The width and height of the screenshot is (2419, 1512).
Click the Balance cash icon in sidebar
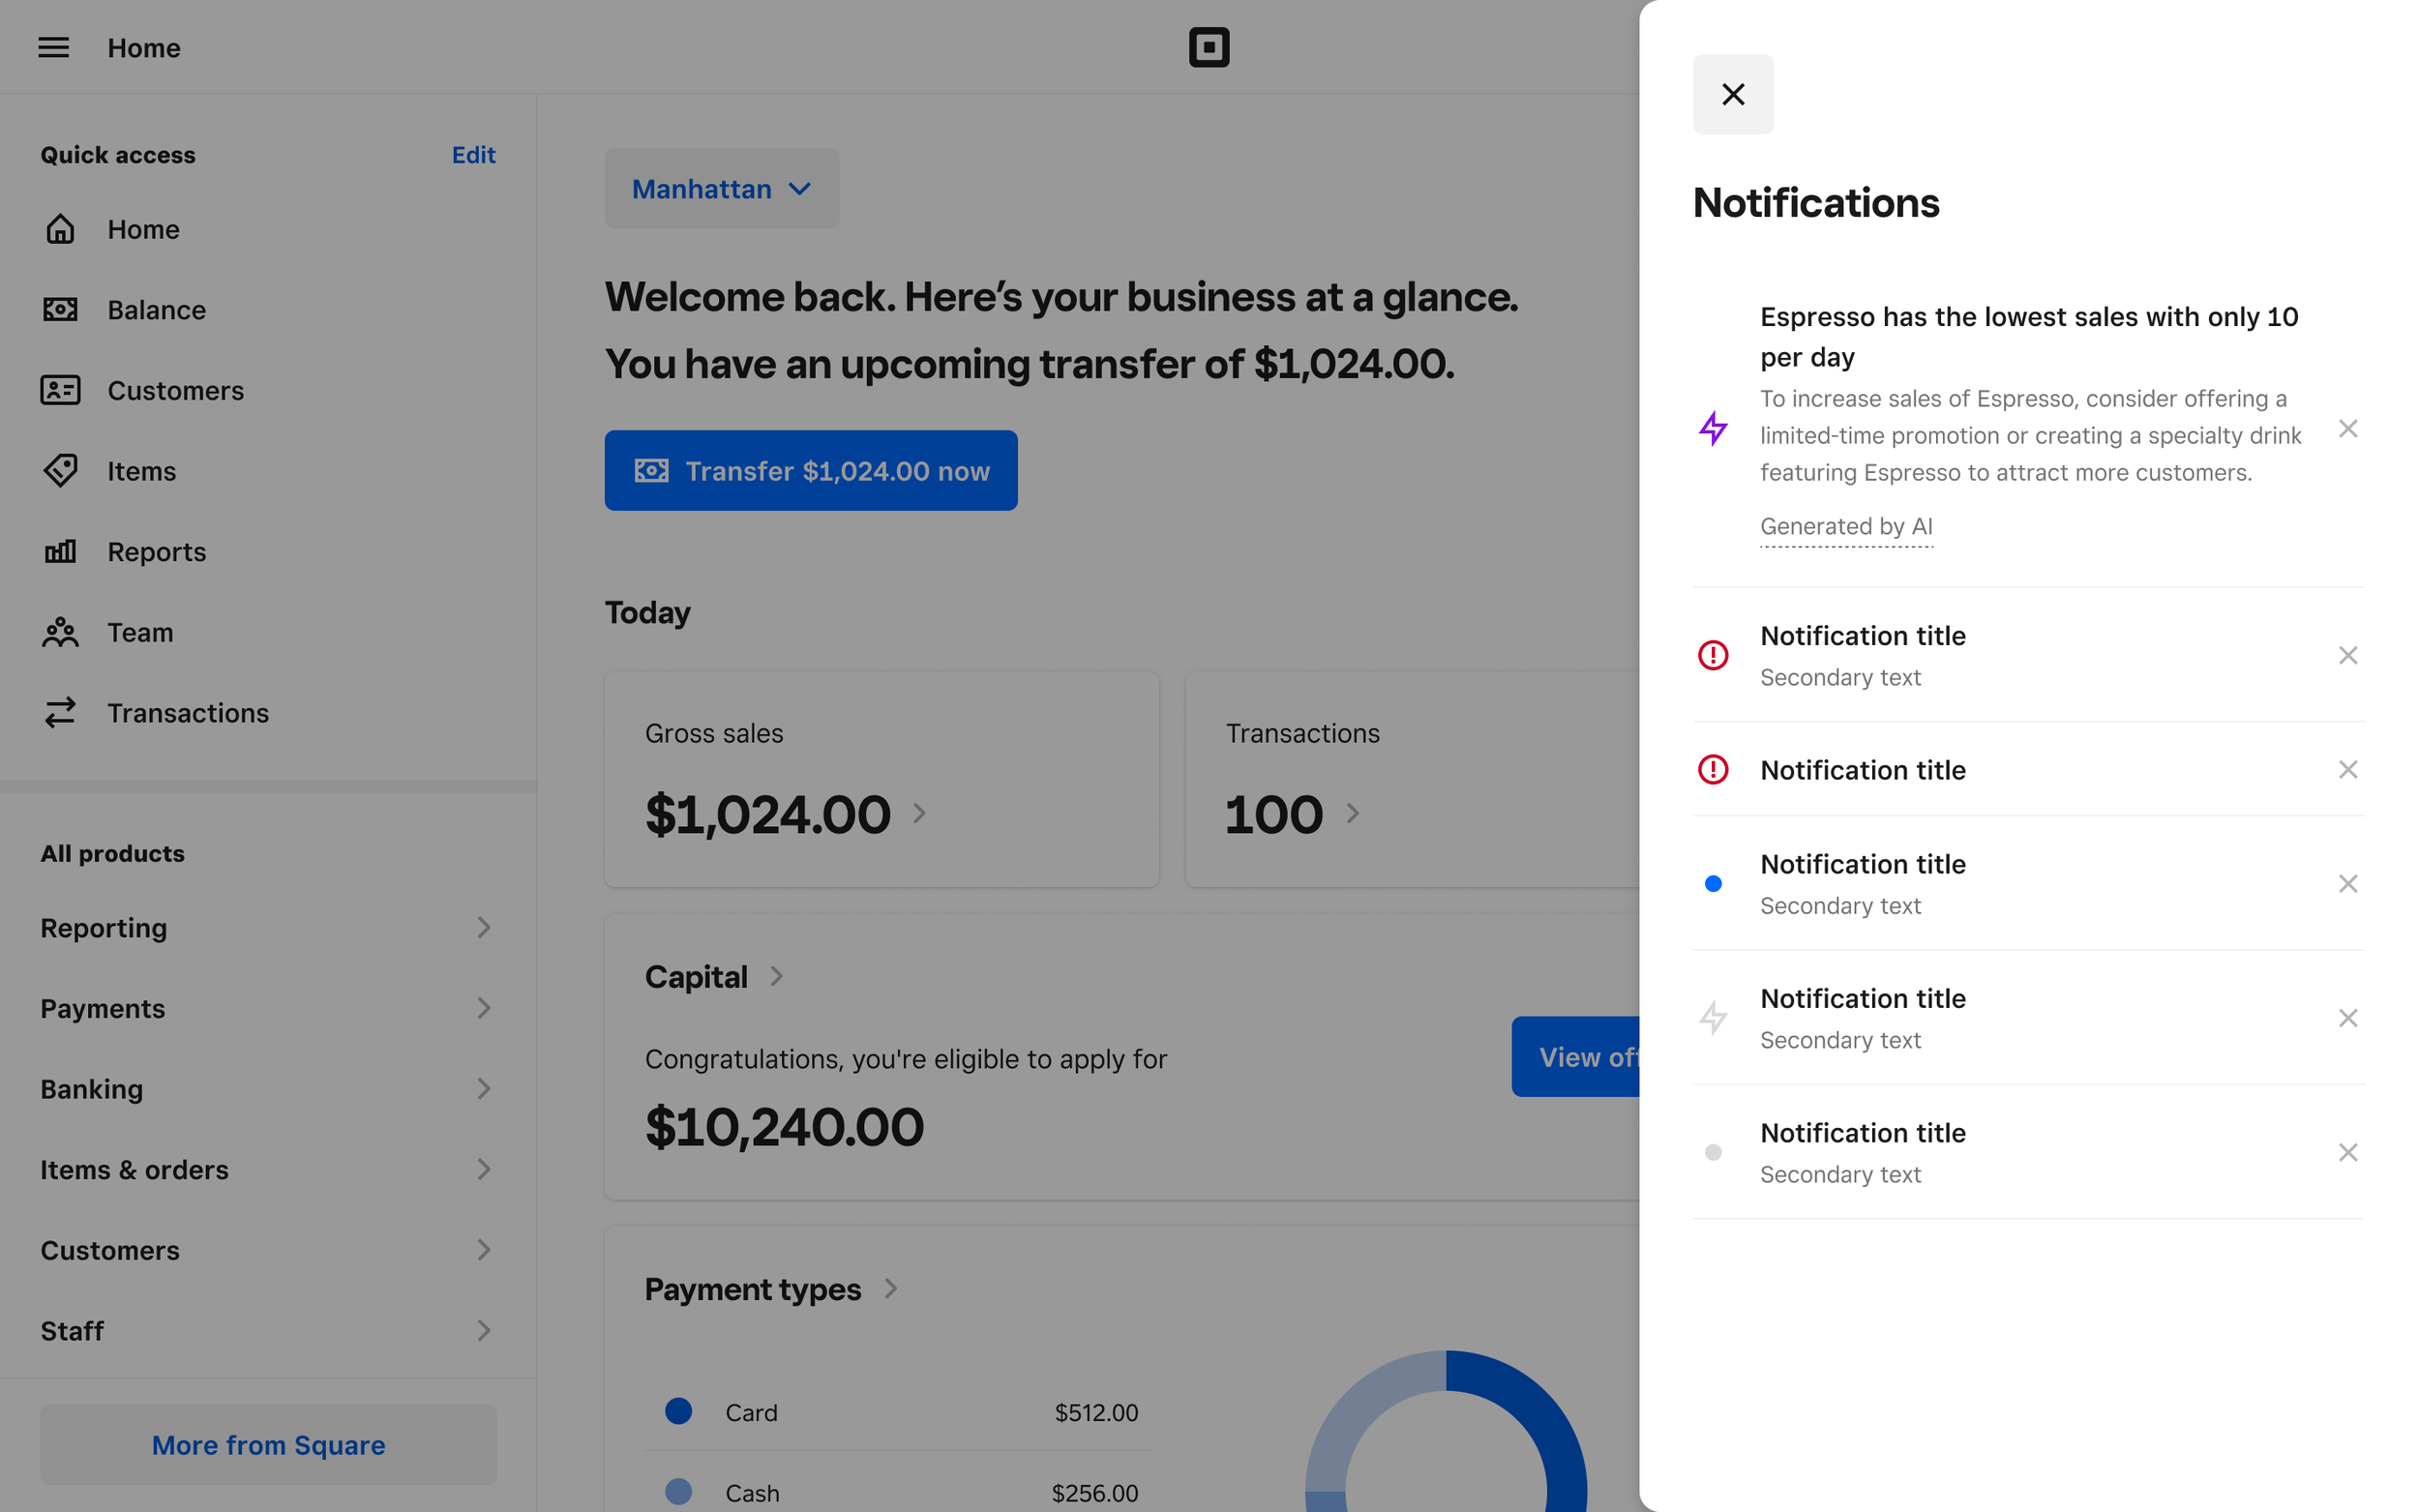click(60, 310)
